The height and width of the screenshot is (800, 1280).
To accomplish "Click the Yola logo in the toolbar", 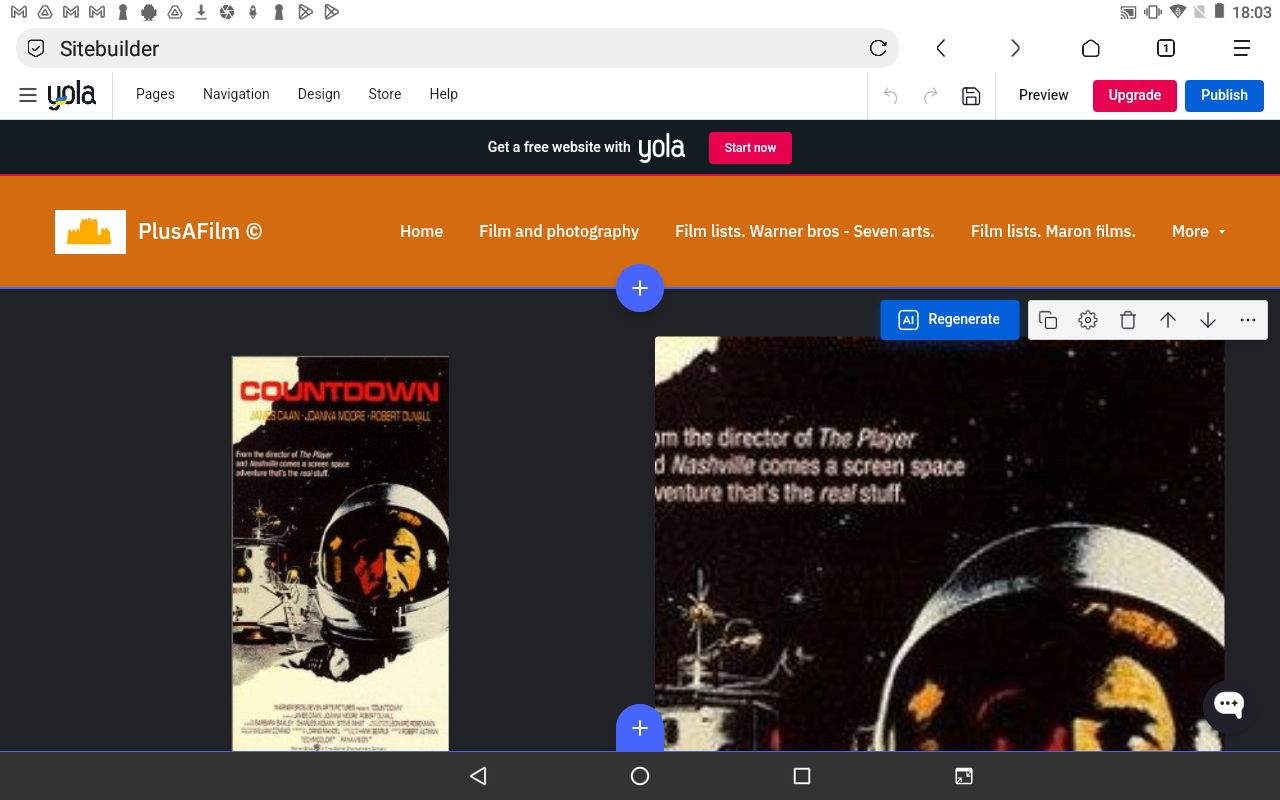I will pyautogui.click(x=72, y=95).
